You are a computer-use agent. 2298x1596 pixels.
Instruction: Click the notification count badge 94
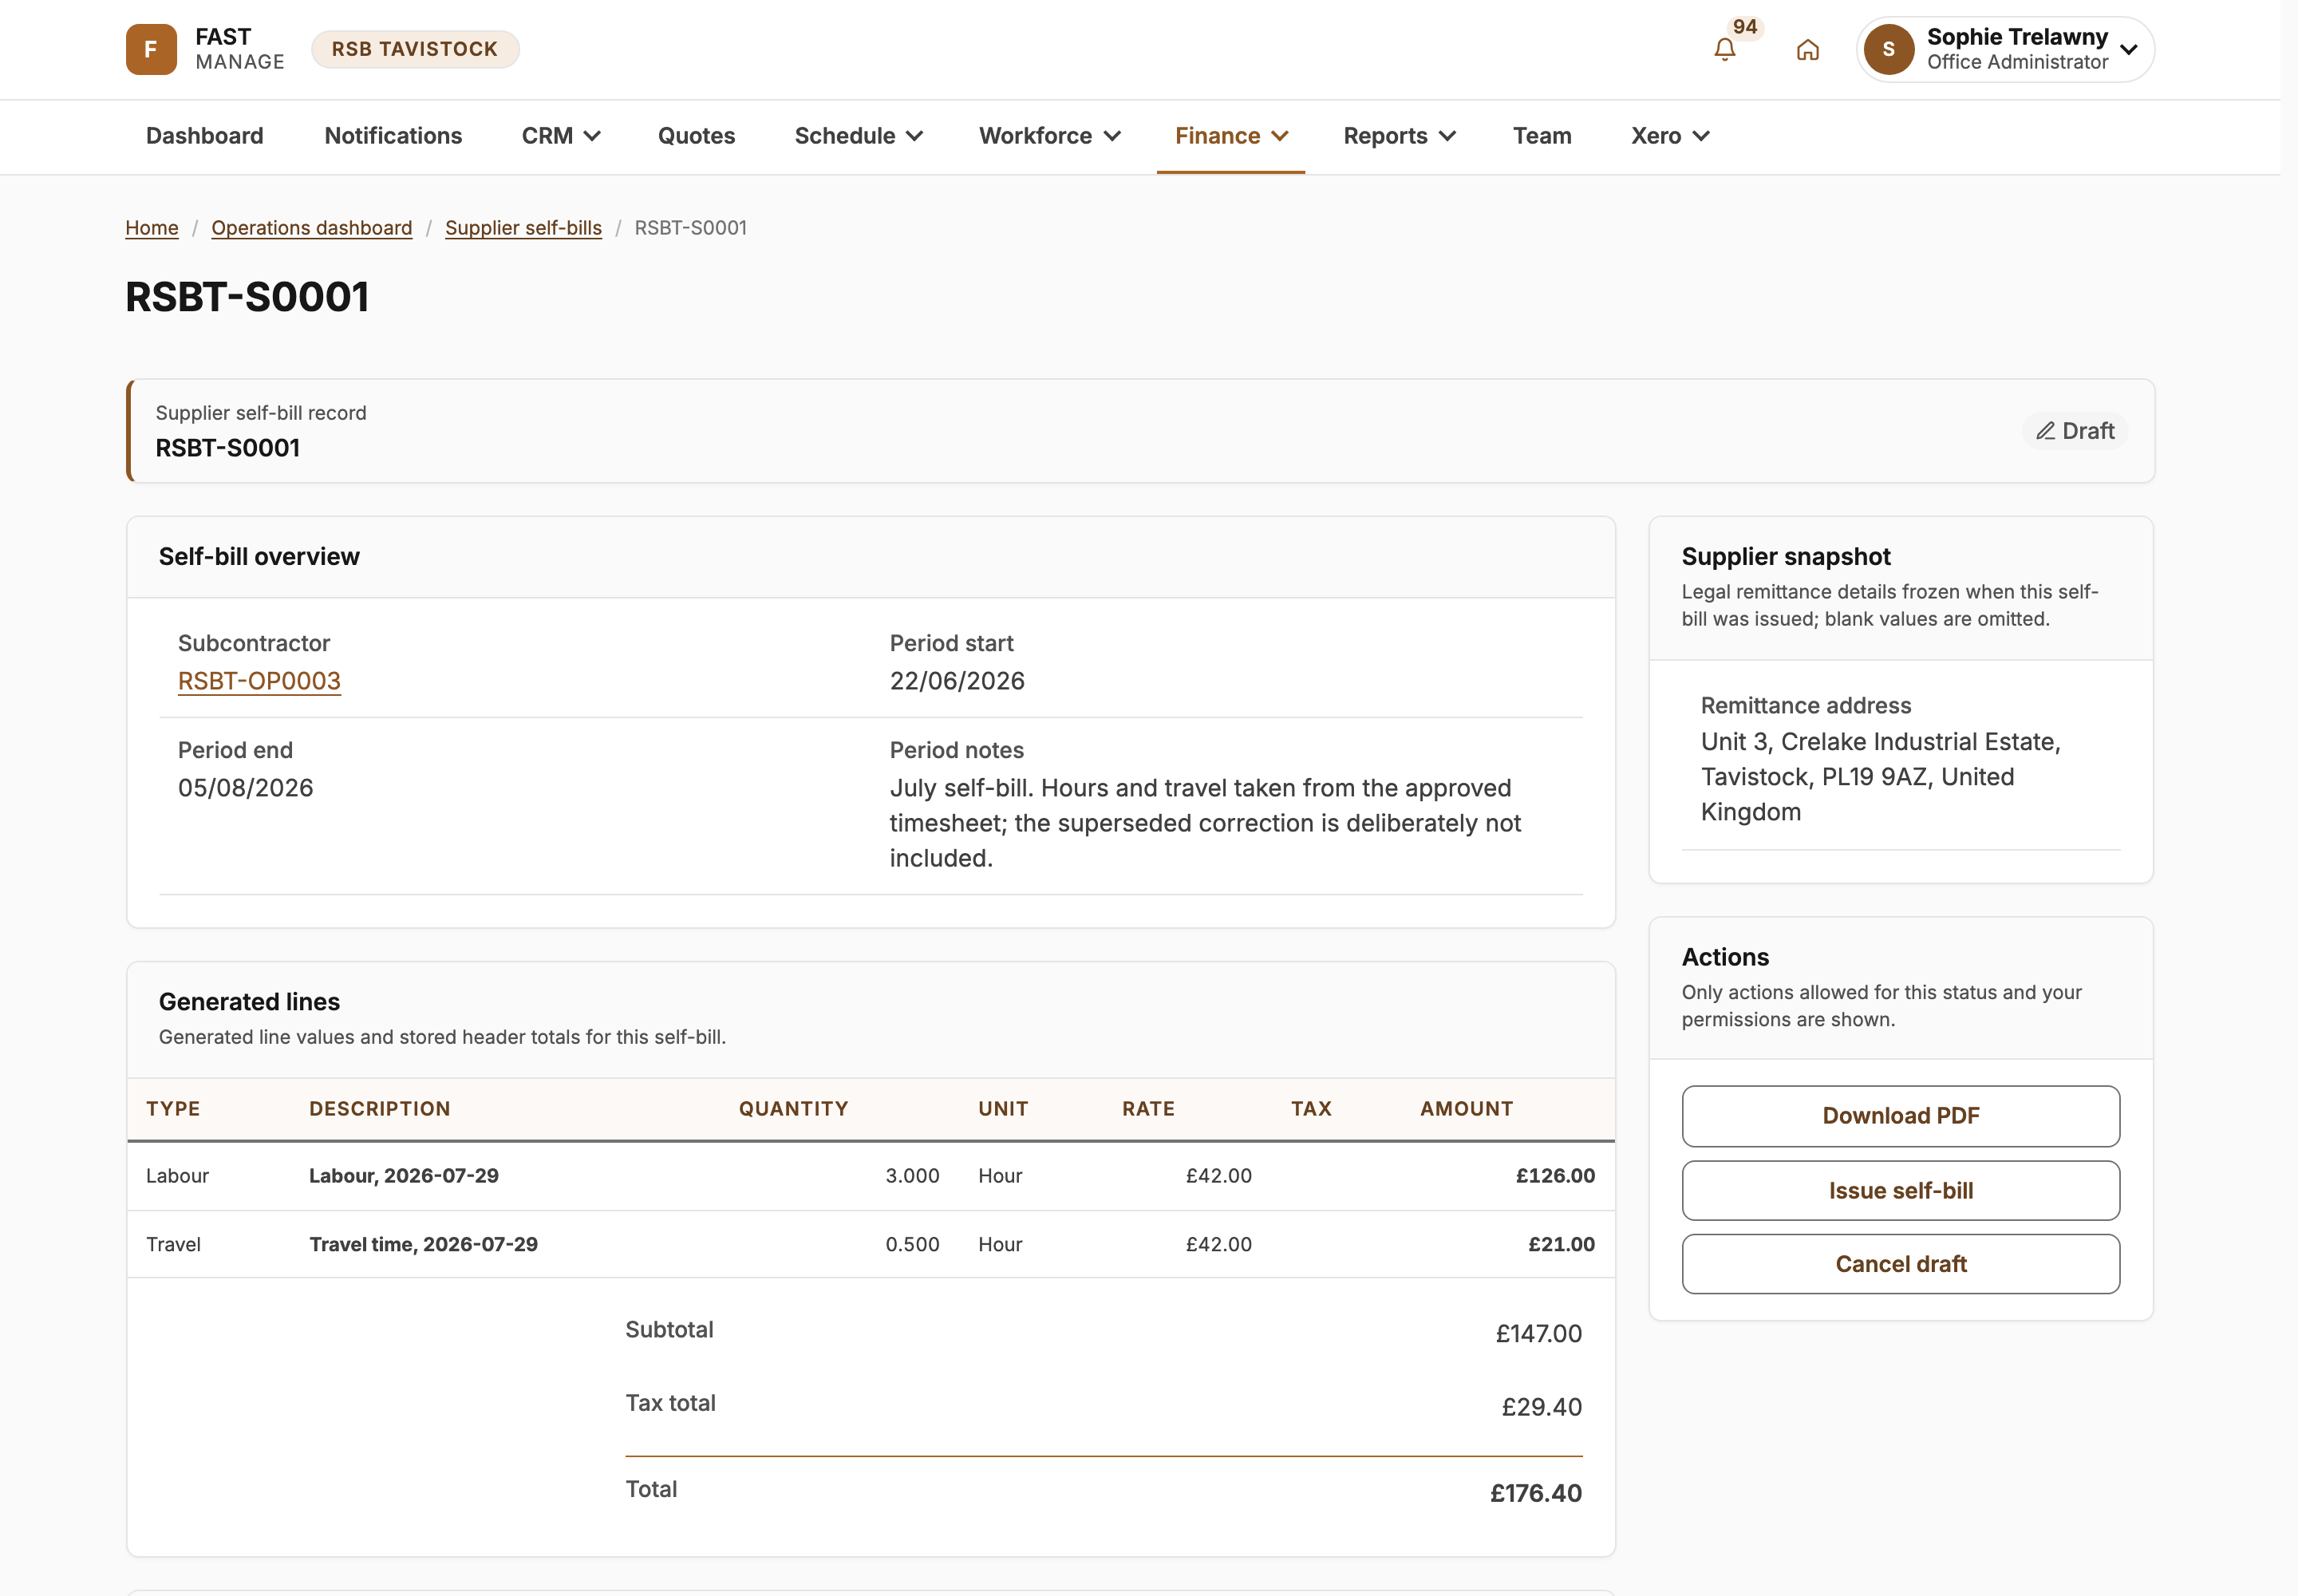(x=1745, y=27)
